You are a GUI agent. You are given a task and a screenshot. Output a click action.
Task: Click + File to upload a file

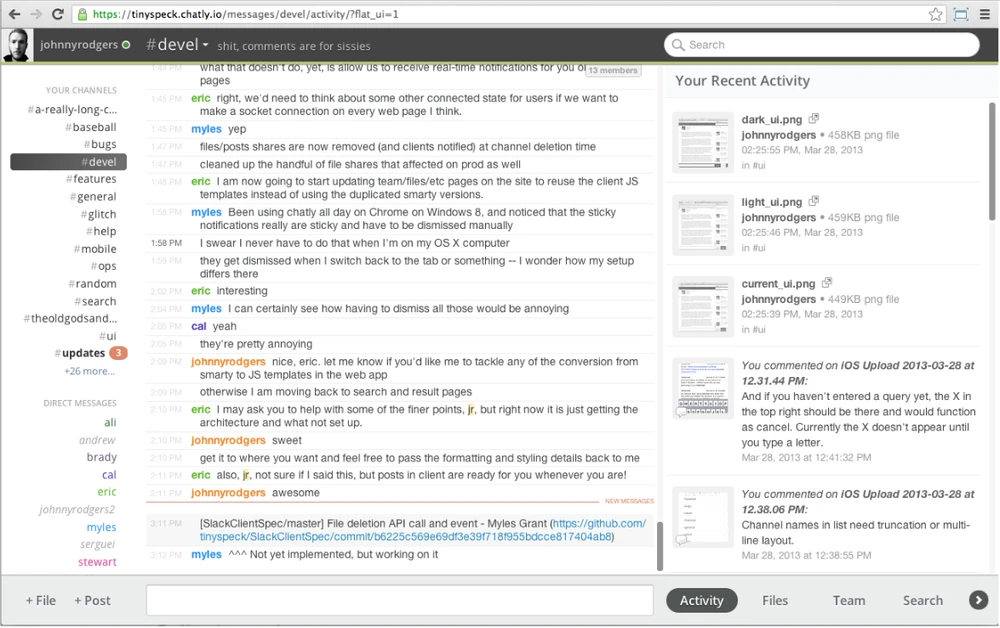(x=41, y=601)
